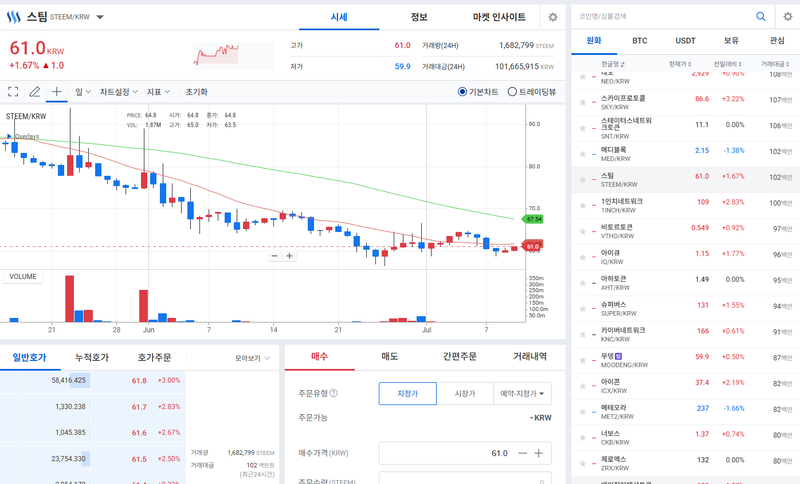800x484 pixels.
Task: Favorite star for 스카이프로토콜 SKY/KRW
Action: tap(583, 103)
